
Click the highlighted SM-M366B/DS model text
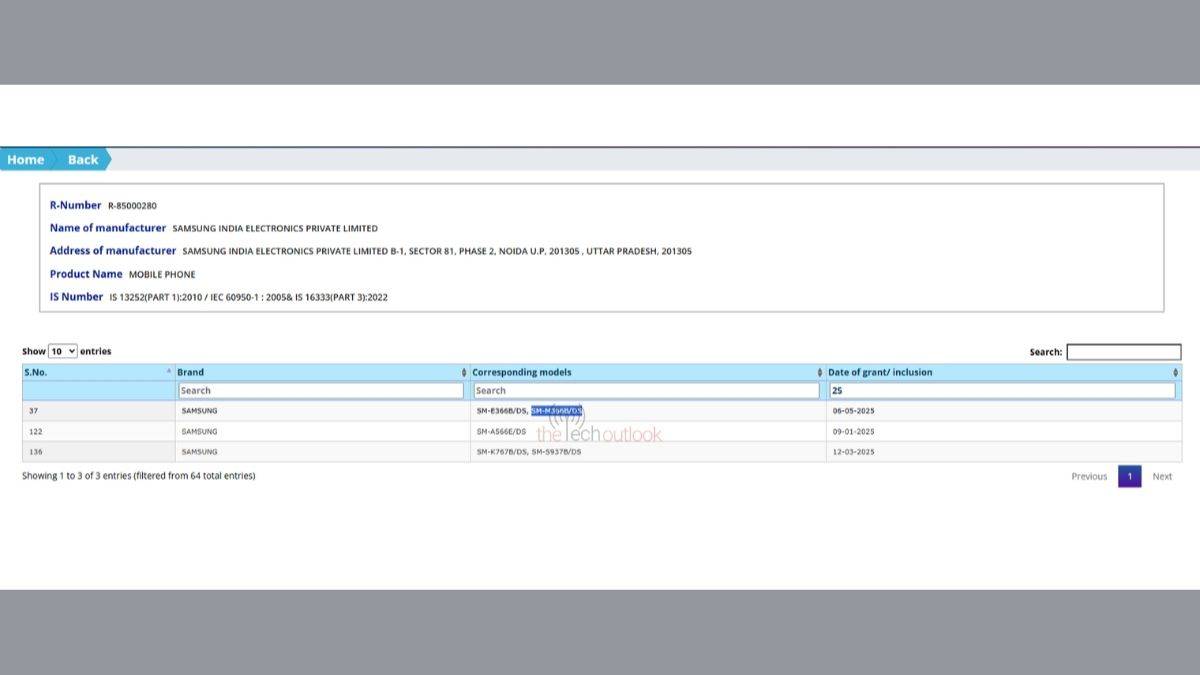click(x=557, y=411)
